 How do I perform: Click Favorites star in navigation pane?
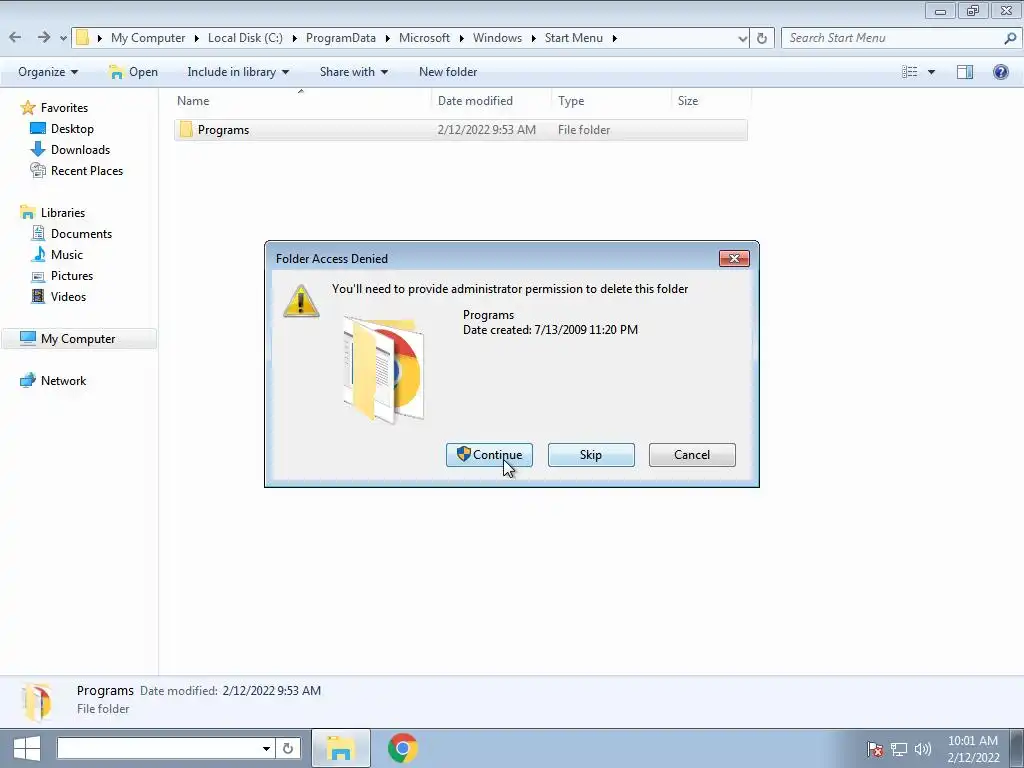tap(27, 108)
